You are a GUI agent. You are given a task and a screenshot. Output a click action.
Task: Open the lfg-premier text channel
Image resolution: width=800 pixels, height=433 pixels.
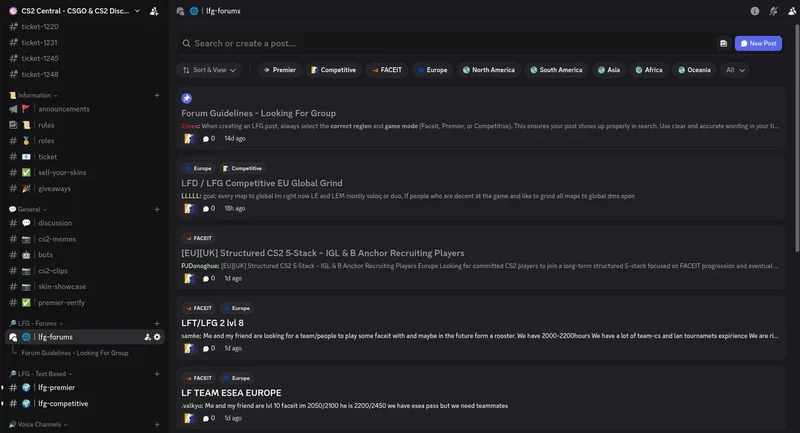(x=85, y=388)
